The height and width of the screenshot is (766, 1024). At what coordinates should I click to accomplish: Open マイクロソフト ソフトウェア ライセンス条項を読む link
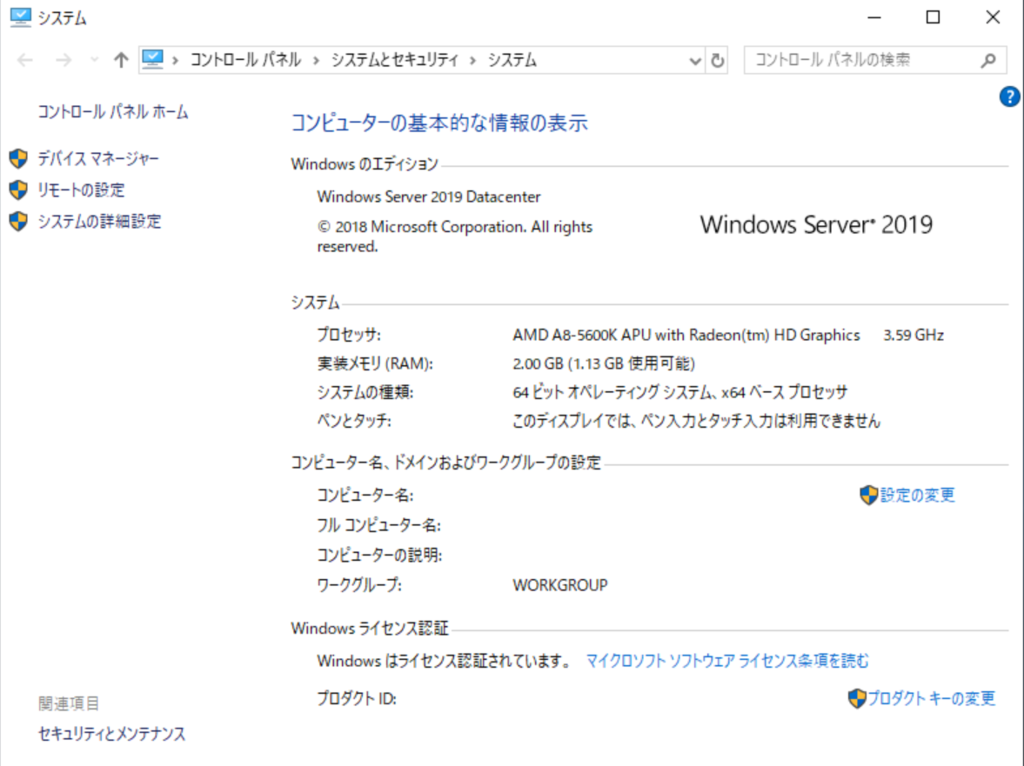728,661
